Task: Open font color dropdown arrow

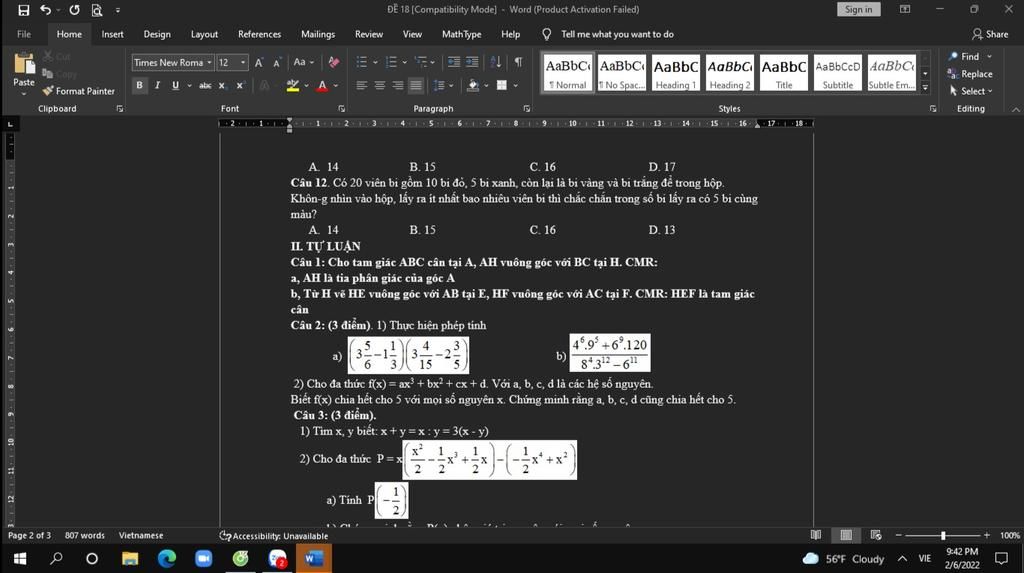Action: tap(336, 86)
